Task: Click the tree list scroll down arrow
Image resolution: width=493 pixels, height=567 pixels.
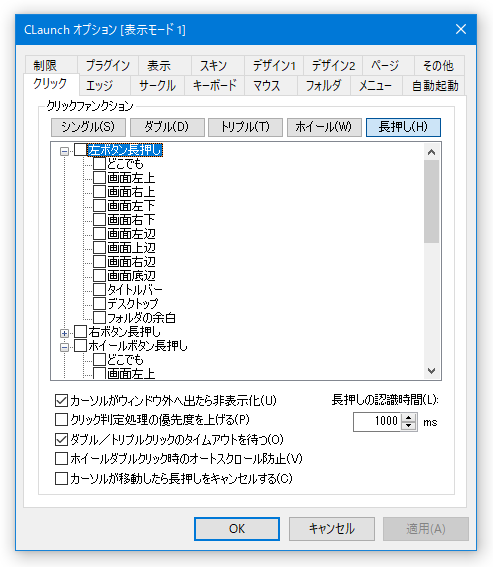Action: (x=431, y=371)
